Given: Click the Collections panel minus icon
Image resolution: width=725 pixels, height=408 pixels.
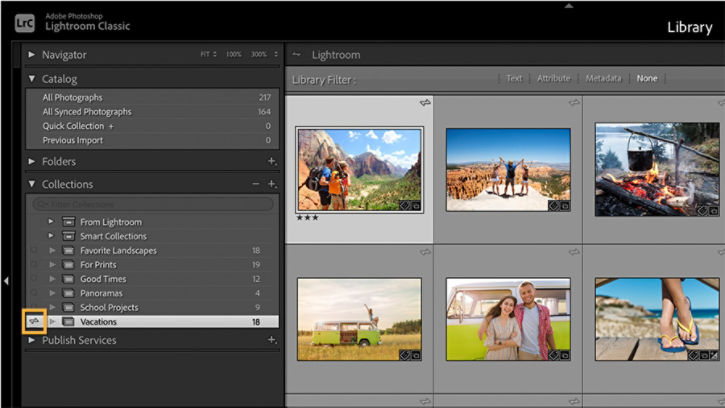Looking at the screenshot, I should (x=256, y=184).
